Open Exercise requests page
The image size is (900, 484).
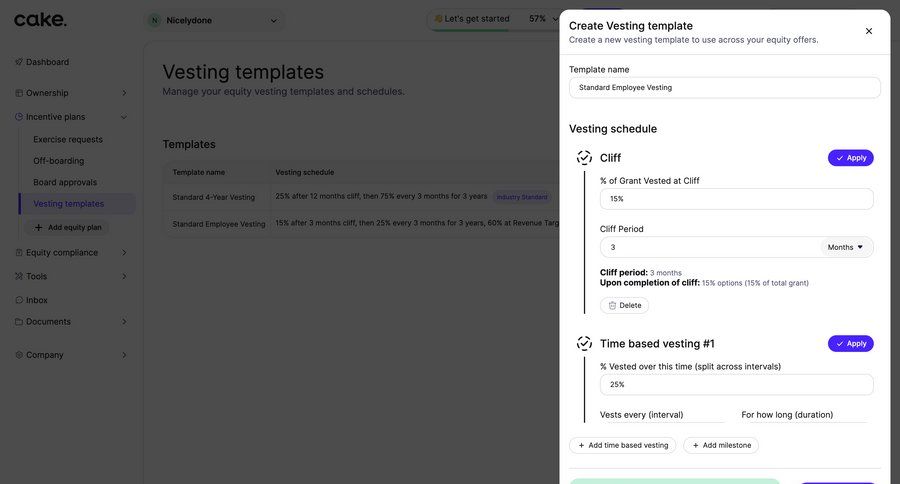(x=68, y=139)
